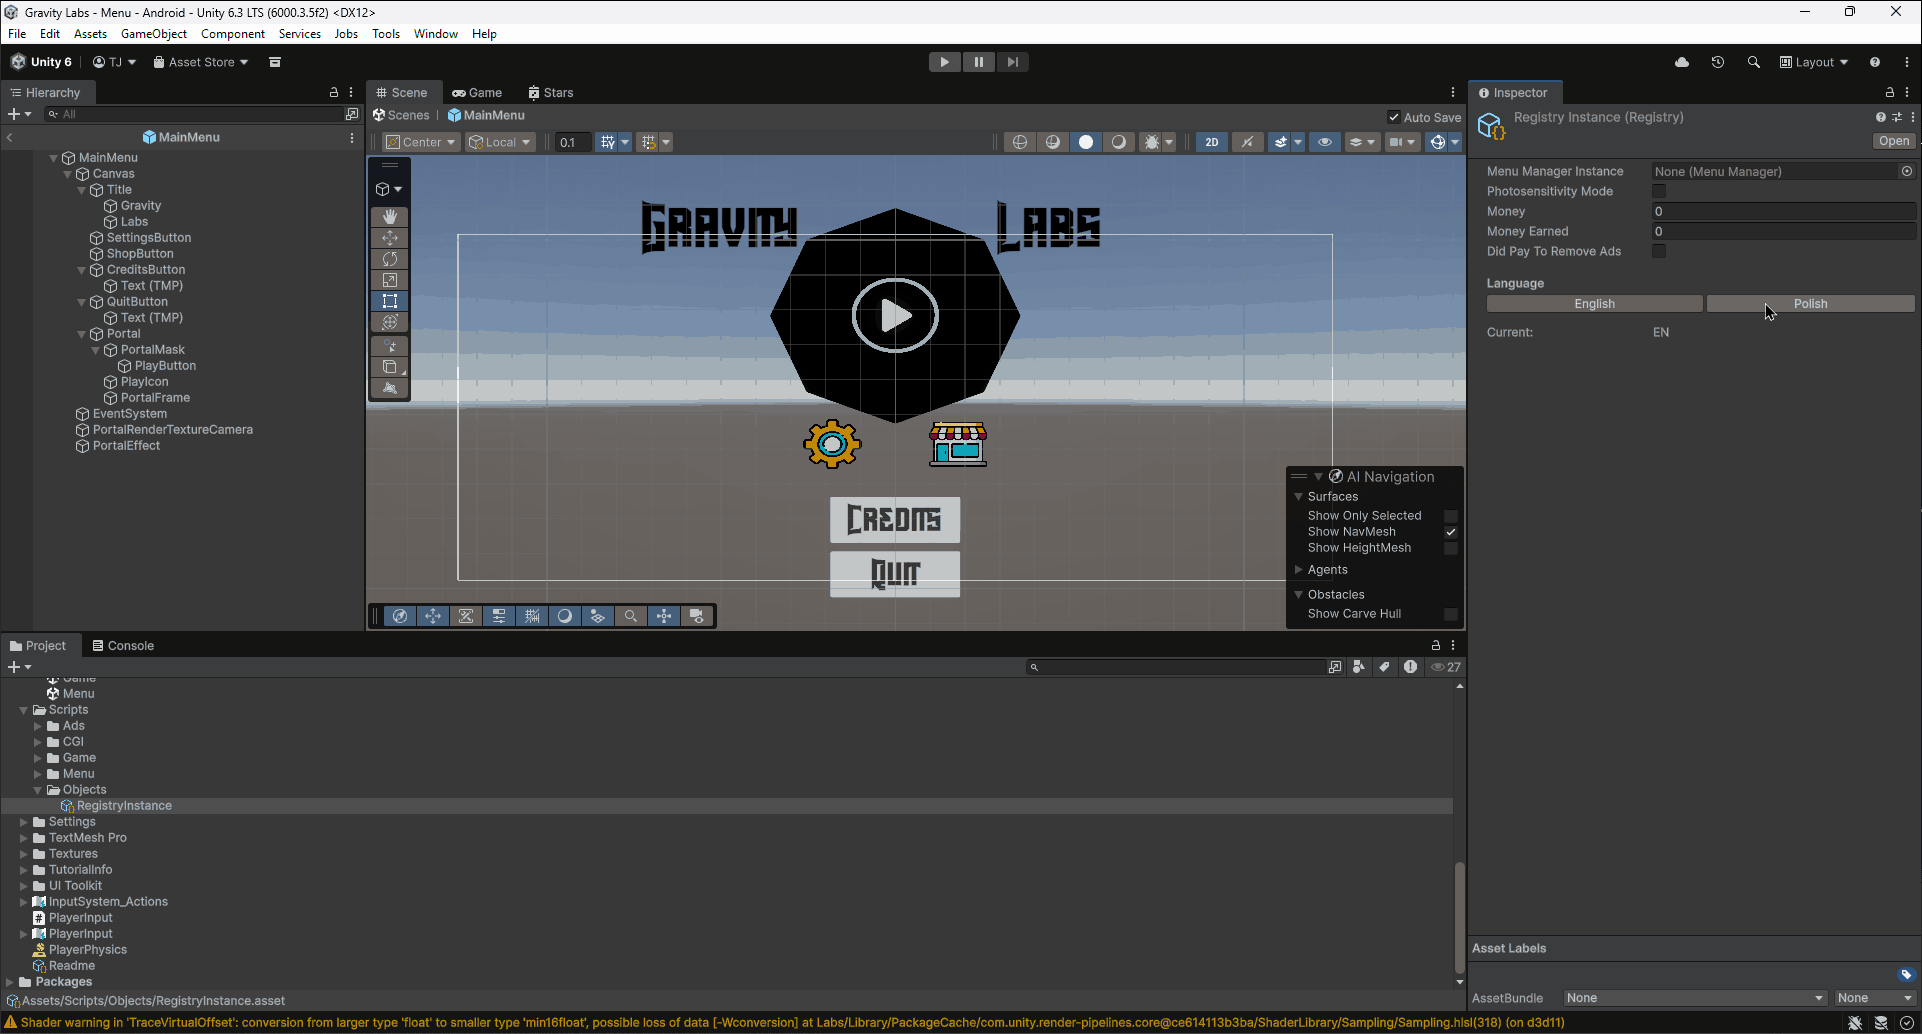1922x1034 pixels.
Task: Expand the Settings folder in Project
Action: (x=24, y=822)
